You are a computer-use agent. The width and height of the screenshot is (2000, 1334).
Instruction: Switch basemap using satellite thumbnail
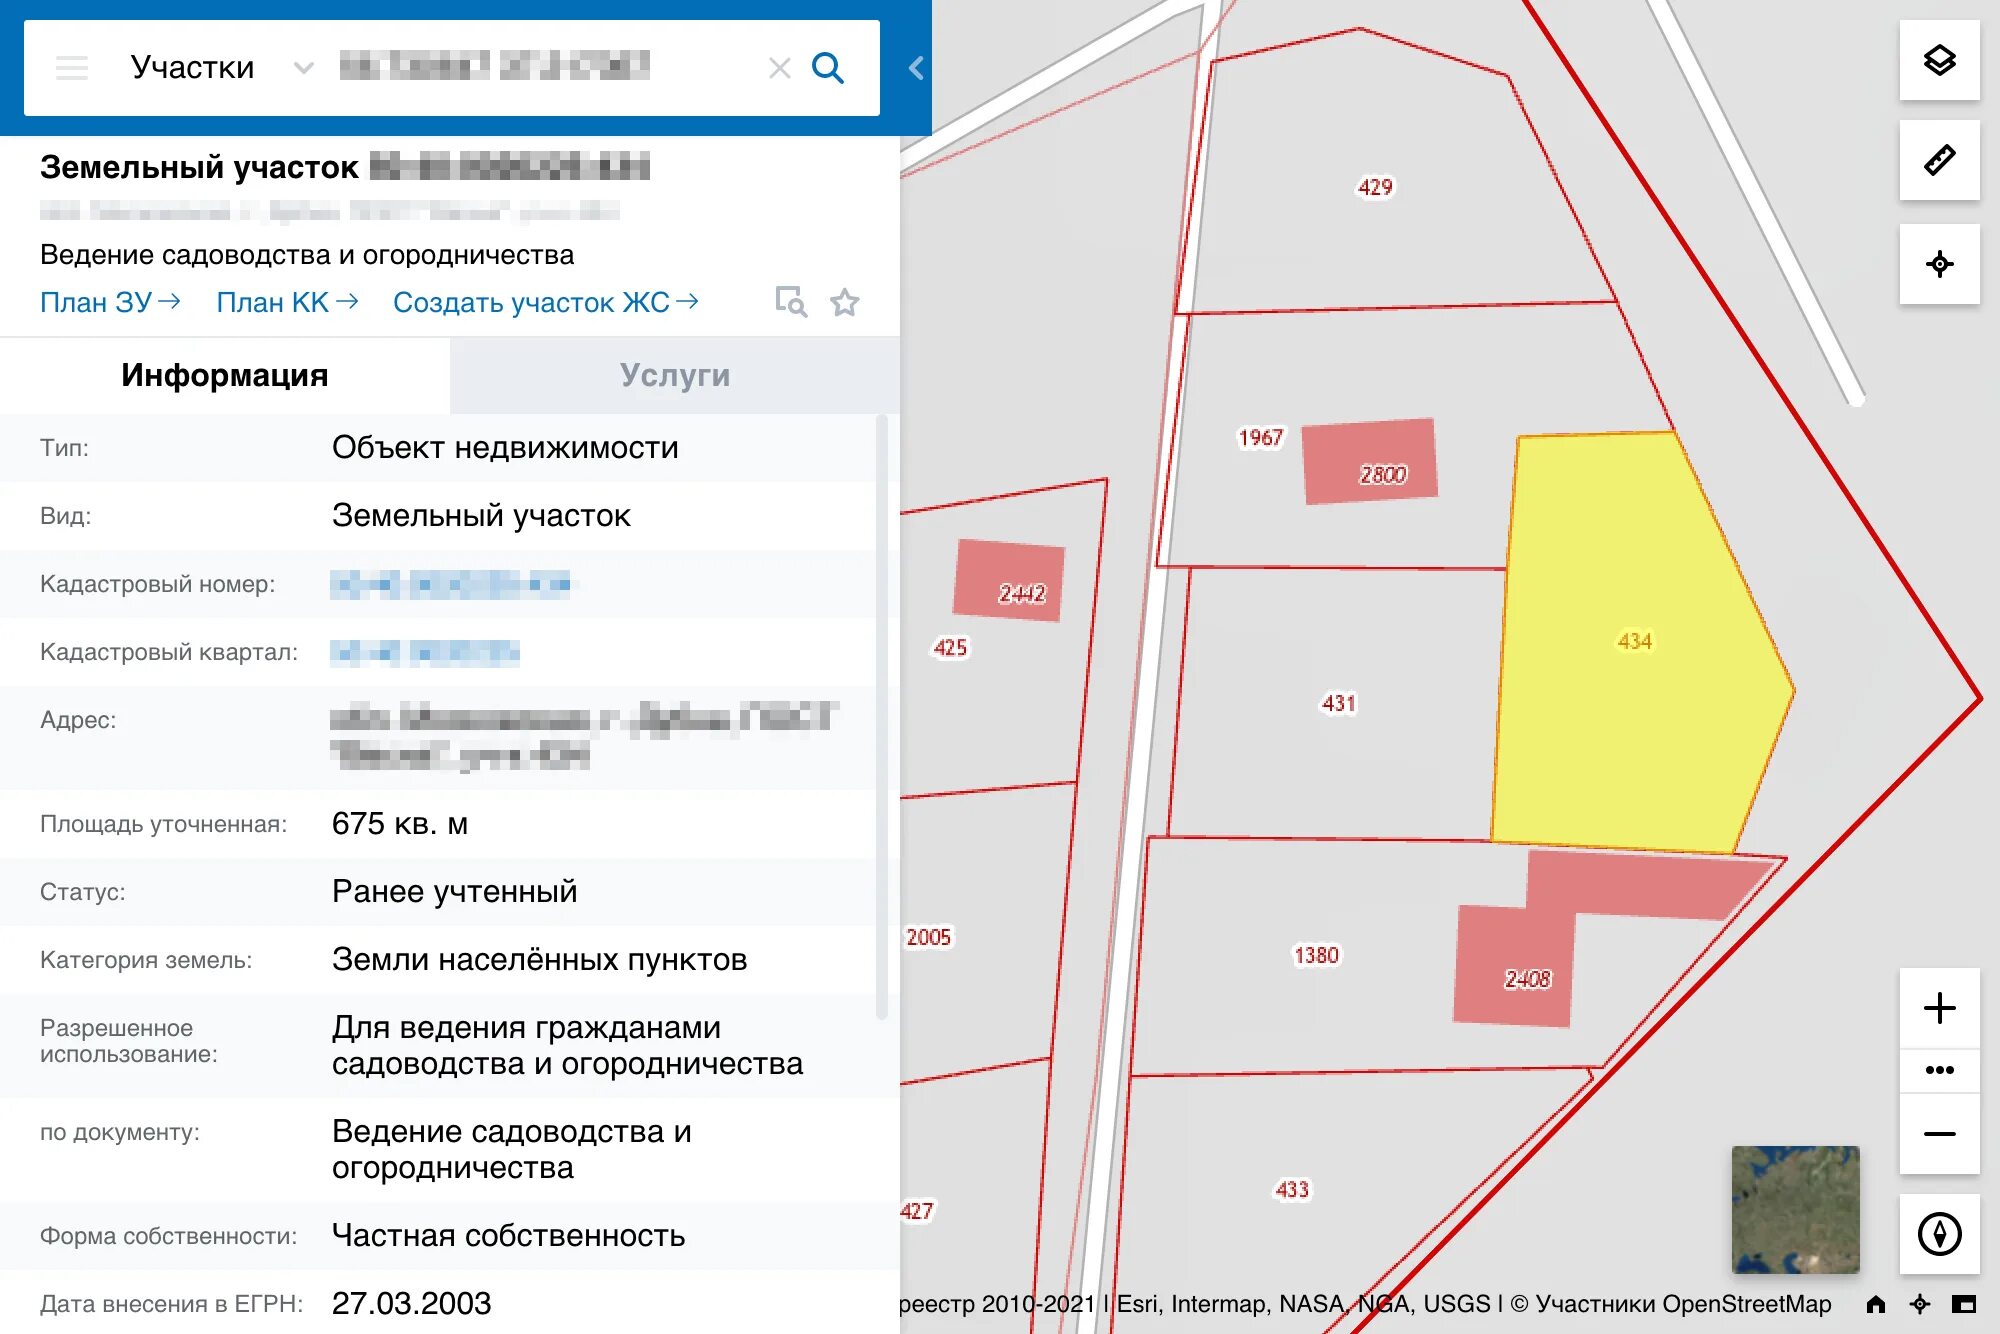1795,1209
